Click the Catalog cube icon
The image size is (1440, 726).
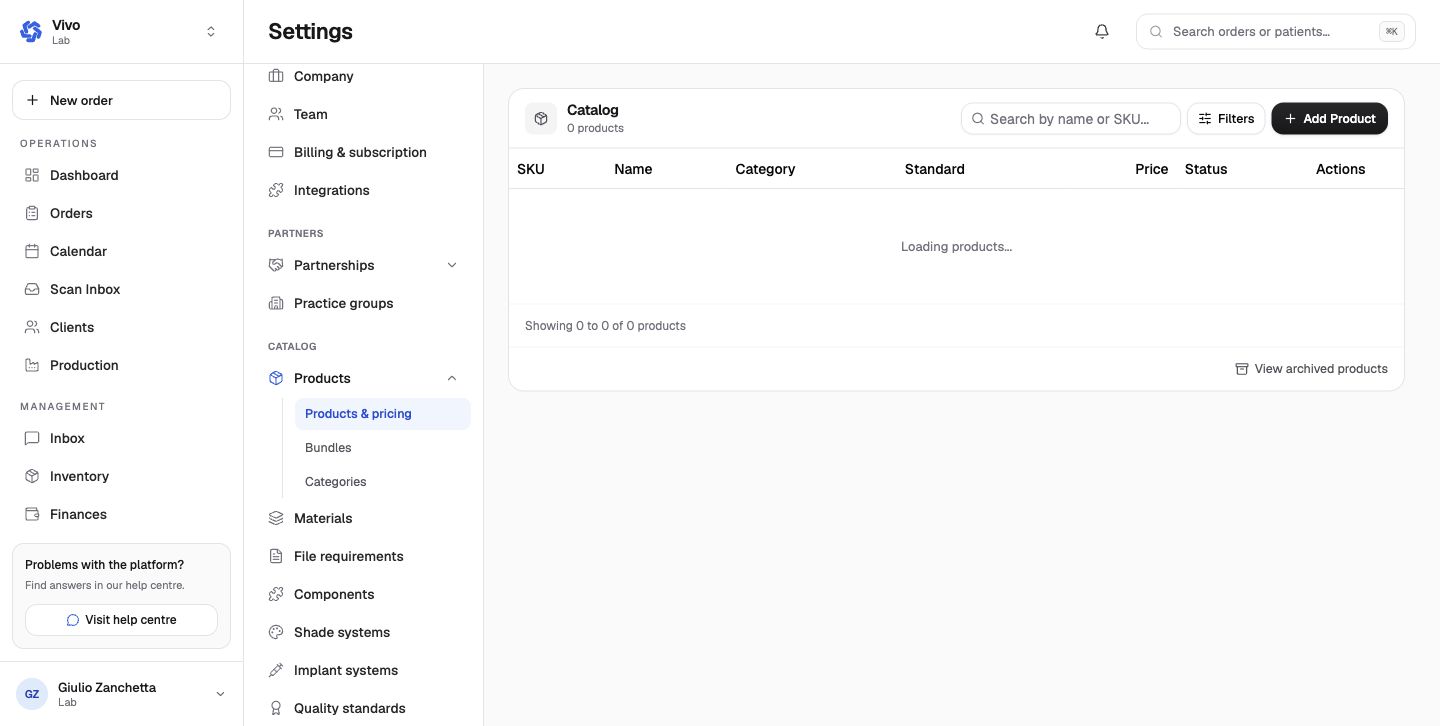(541, 118)
